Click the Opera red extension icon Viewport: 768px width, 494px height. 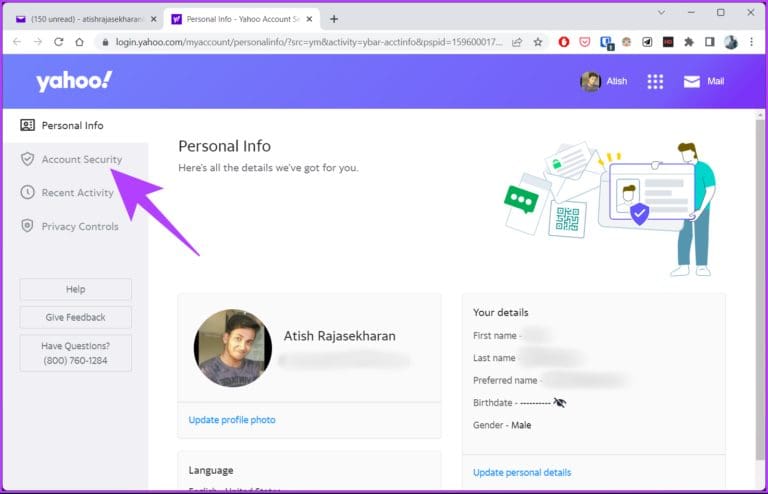coord(564,42)
